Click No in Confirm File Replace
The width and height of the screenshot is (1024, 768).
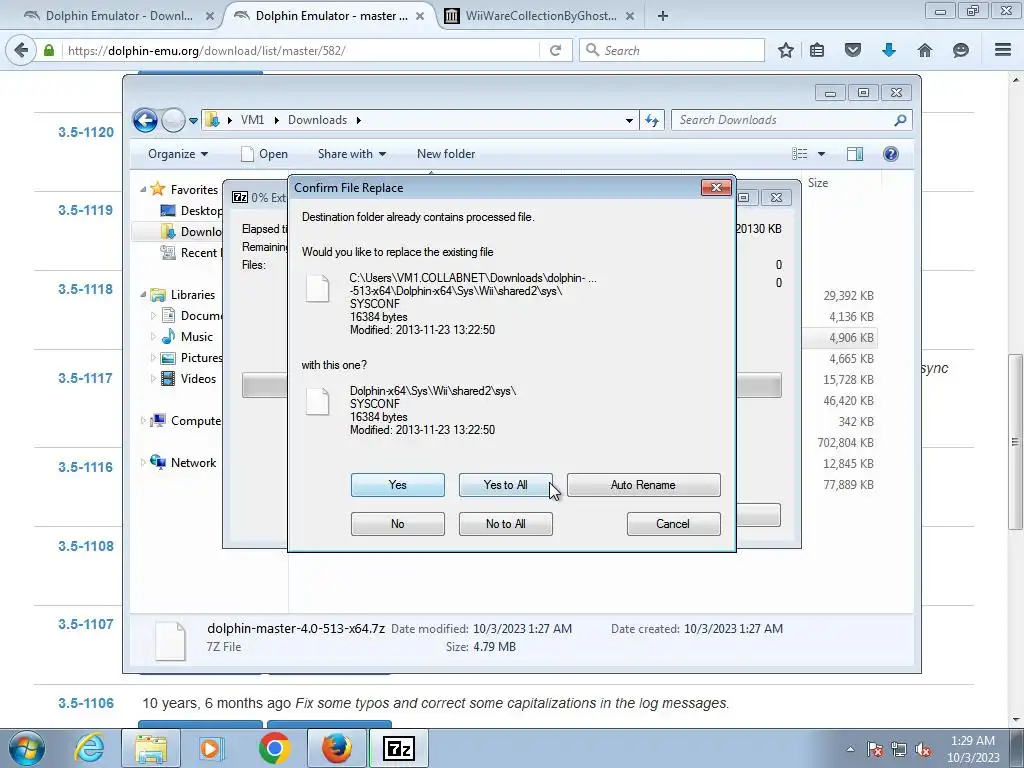pyautogui.click(x=397, y=524)
